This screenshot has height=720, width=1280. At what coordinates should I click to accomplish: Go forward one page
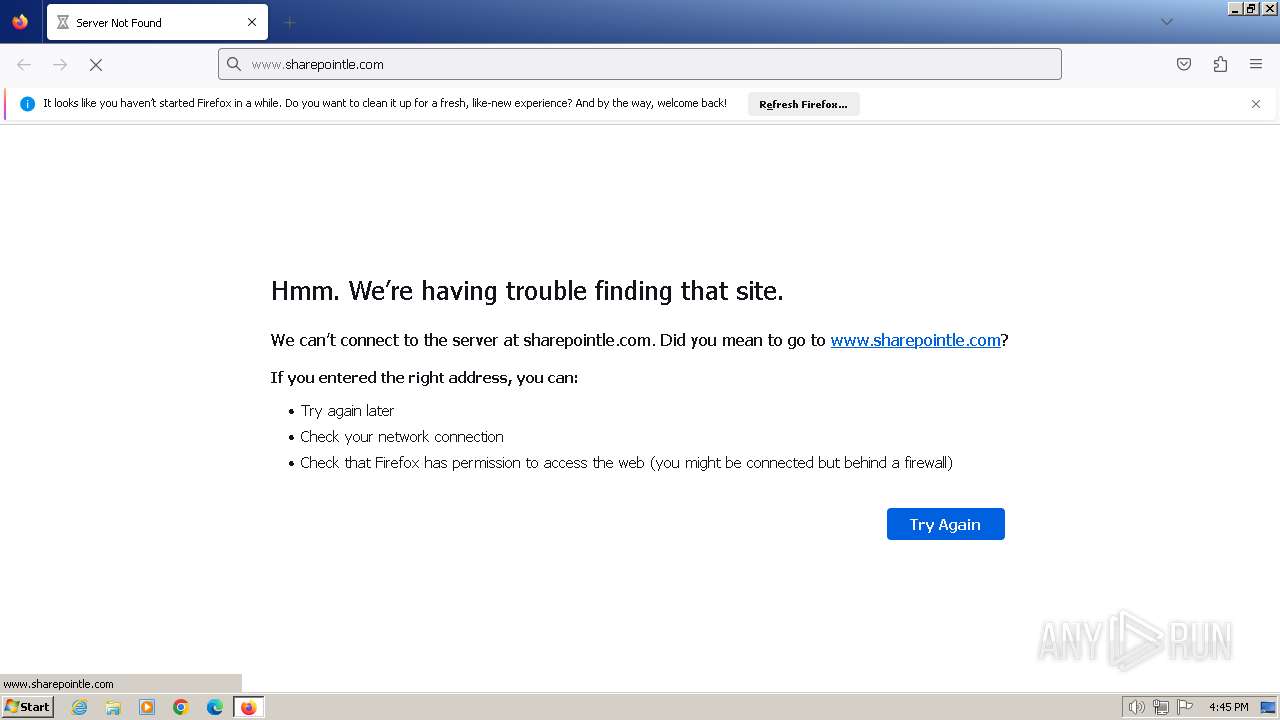[60, 64]
